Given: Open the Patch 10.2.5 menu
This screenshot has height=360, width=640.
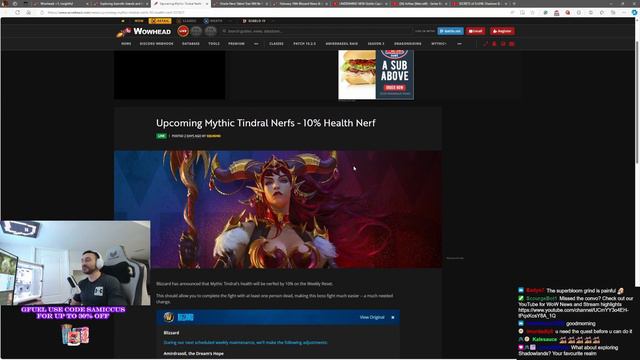Looking at the screenshot, I should coord(304,44).
